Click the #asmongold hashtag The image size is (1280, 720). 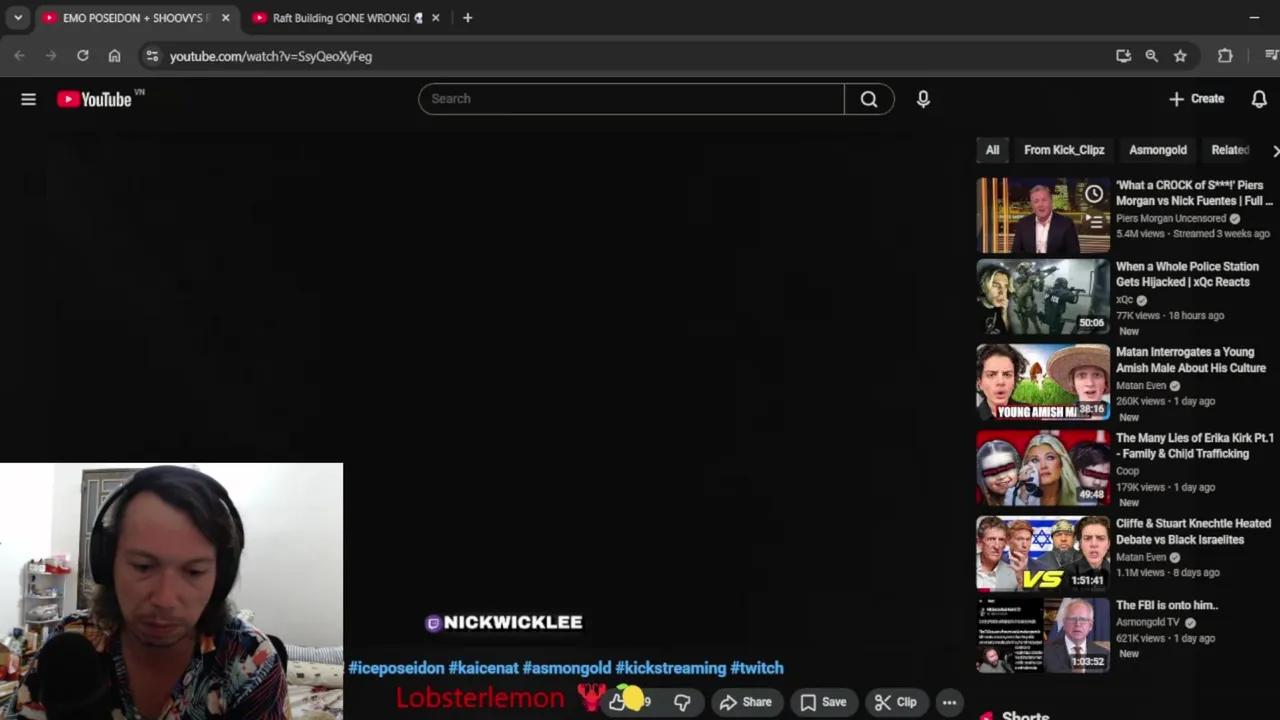pyautogui.click(x=566, y=668)
